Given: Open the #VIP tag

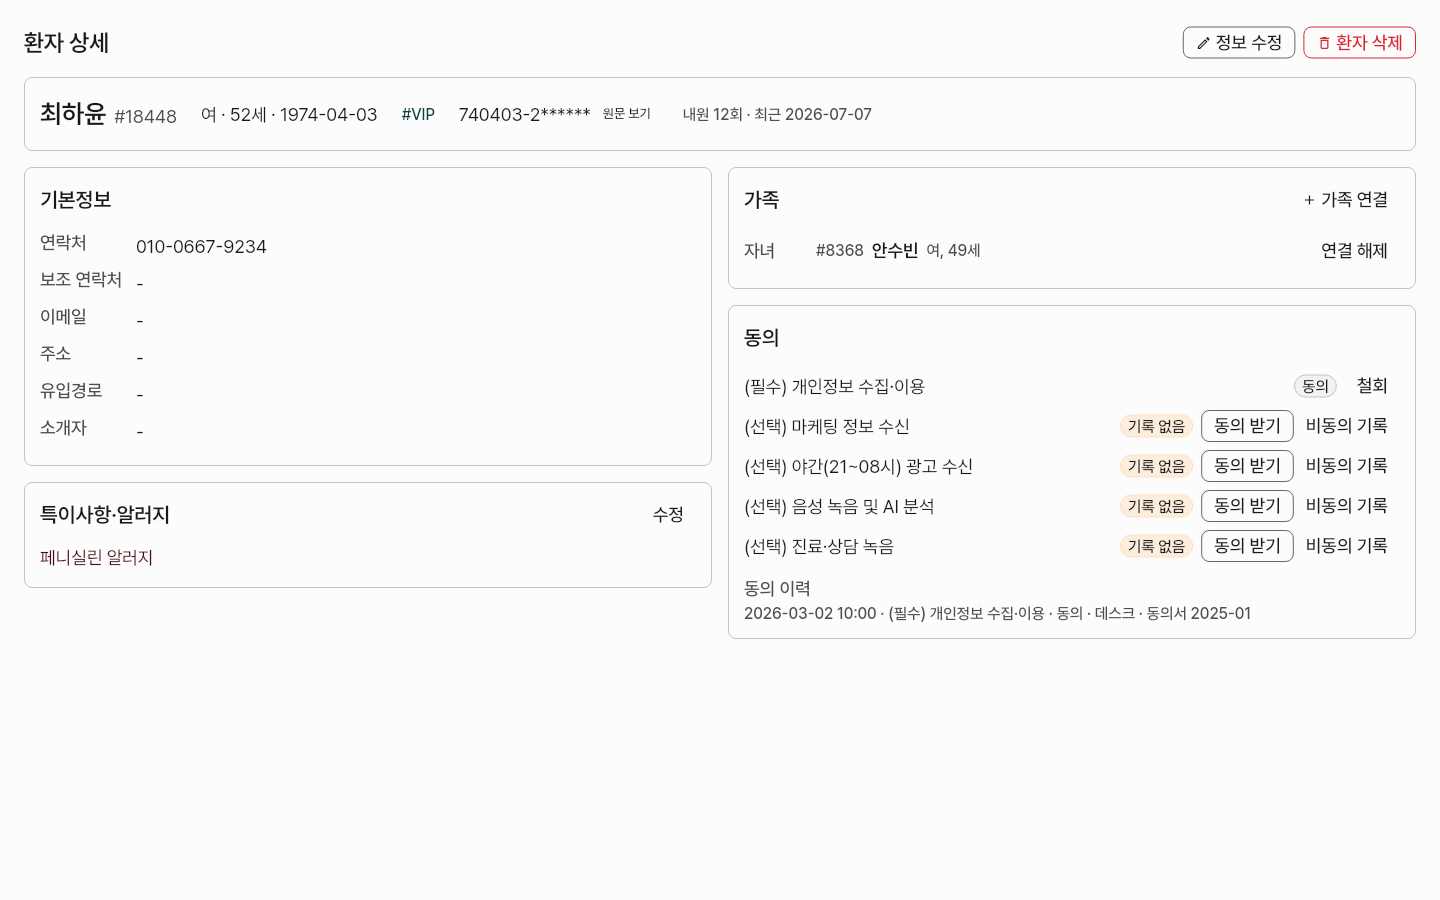Looking at the screenshot, I should [418, 115].
